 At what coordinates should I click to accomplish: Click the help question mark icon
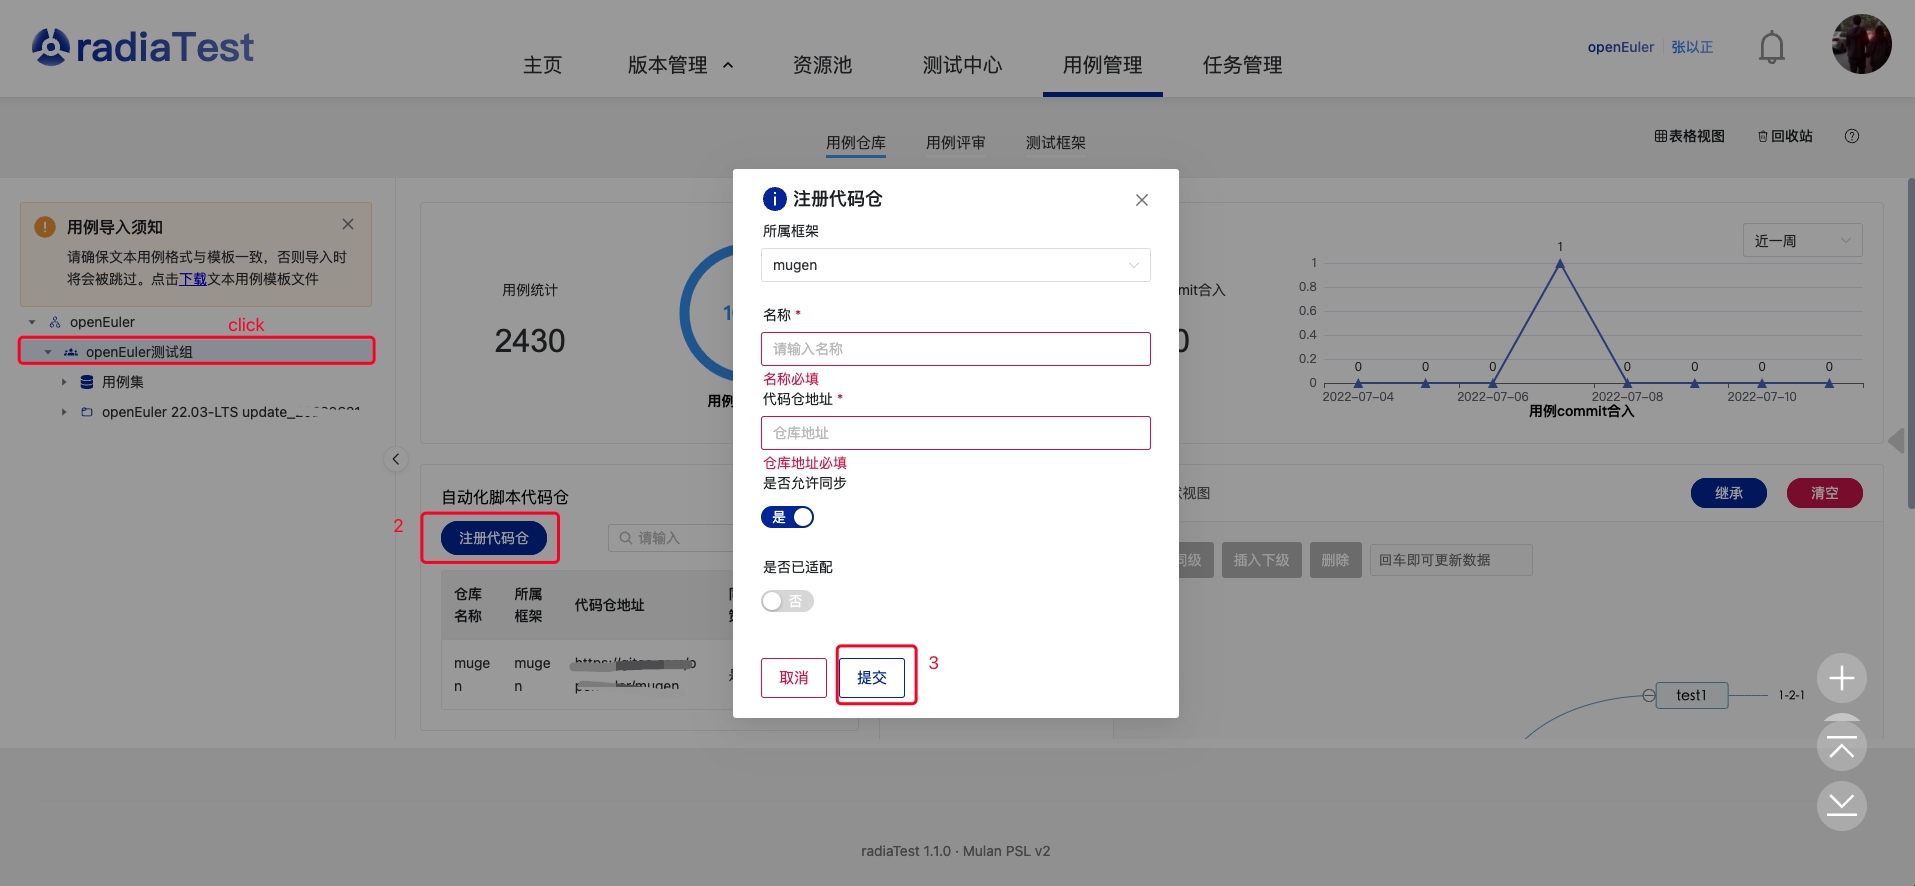pyautogui.click(x=1851, y=136)
